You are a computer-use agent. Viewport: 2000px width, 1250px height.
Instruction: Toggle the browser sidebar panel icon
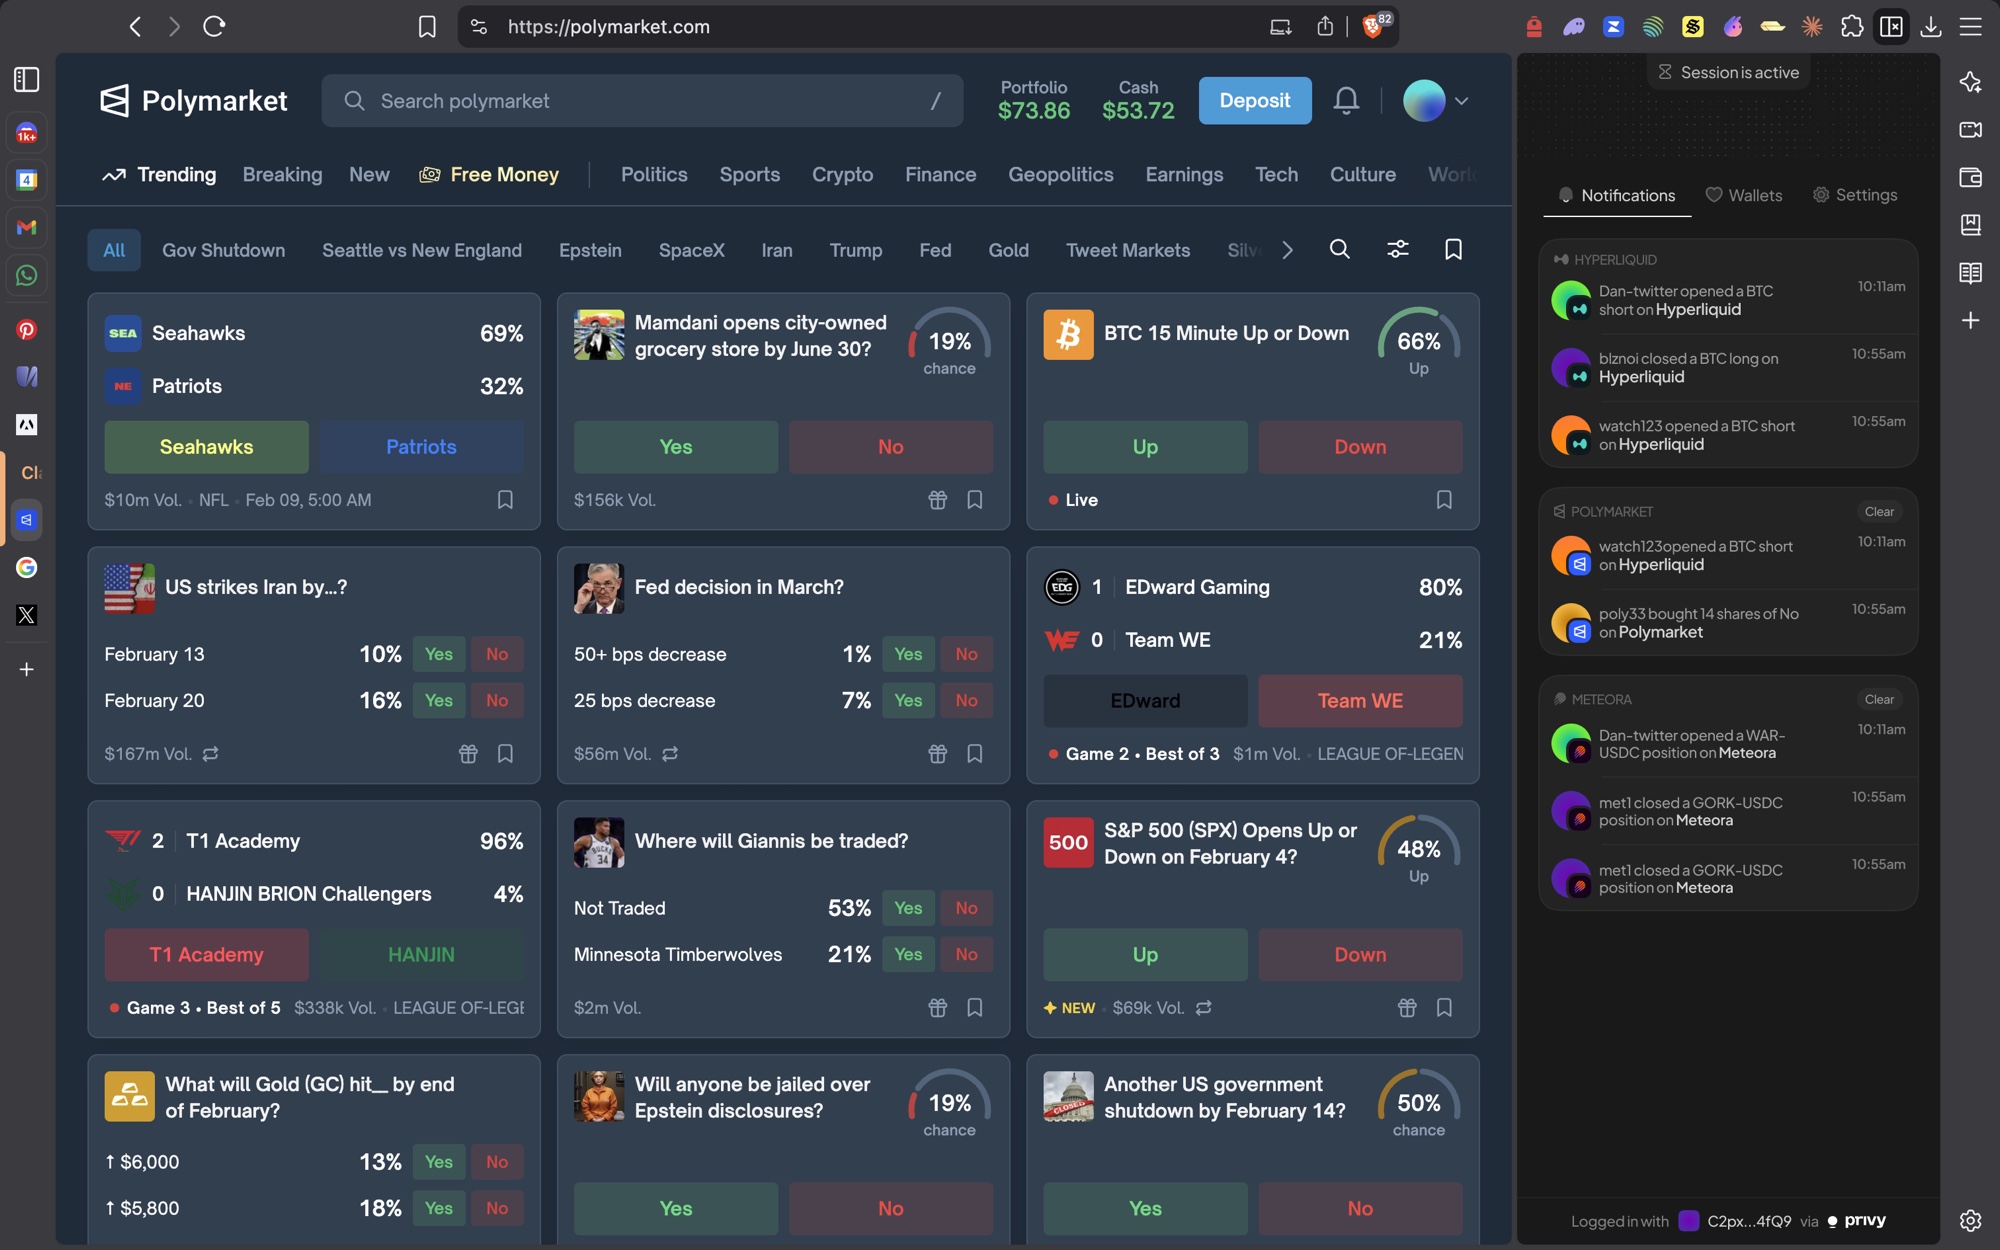pyautogui.click(x=27, y=79)
